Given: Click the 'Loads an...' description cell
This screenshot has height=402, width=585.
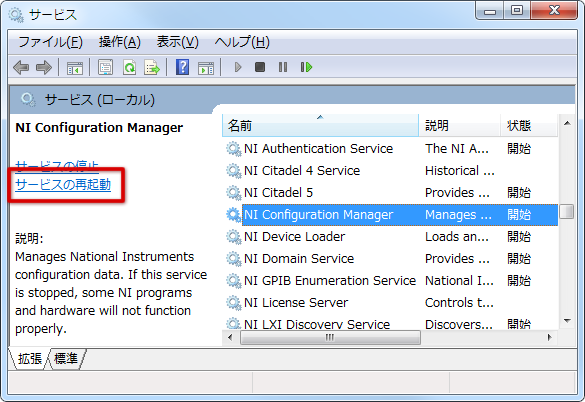Looking at the screenshot, I should [457, 237].
